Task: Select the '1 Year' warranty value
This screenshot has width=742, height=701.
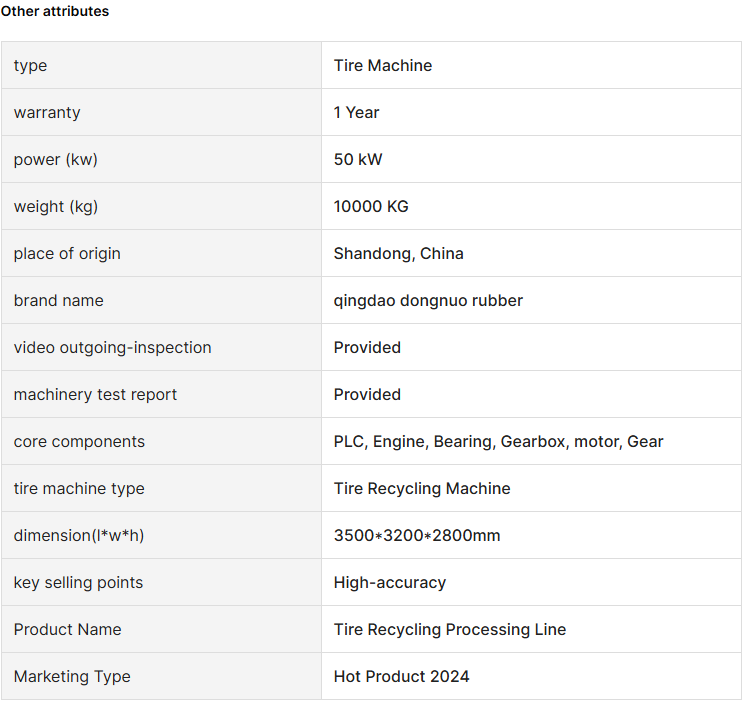Action: 356,112
